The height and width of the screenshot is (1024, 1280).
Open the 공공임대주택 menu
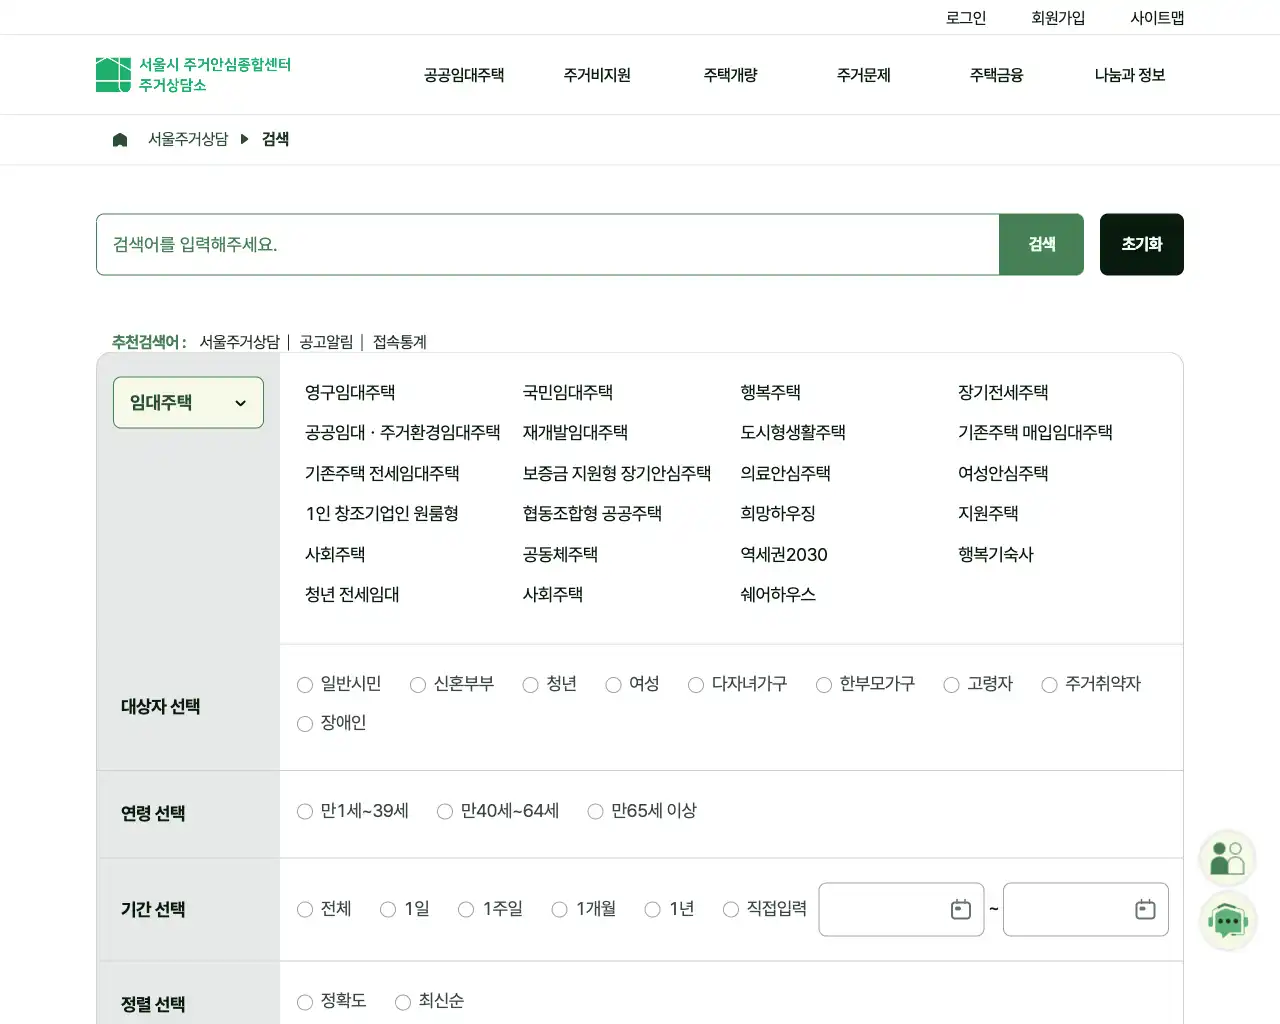tap(463, 74)
